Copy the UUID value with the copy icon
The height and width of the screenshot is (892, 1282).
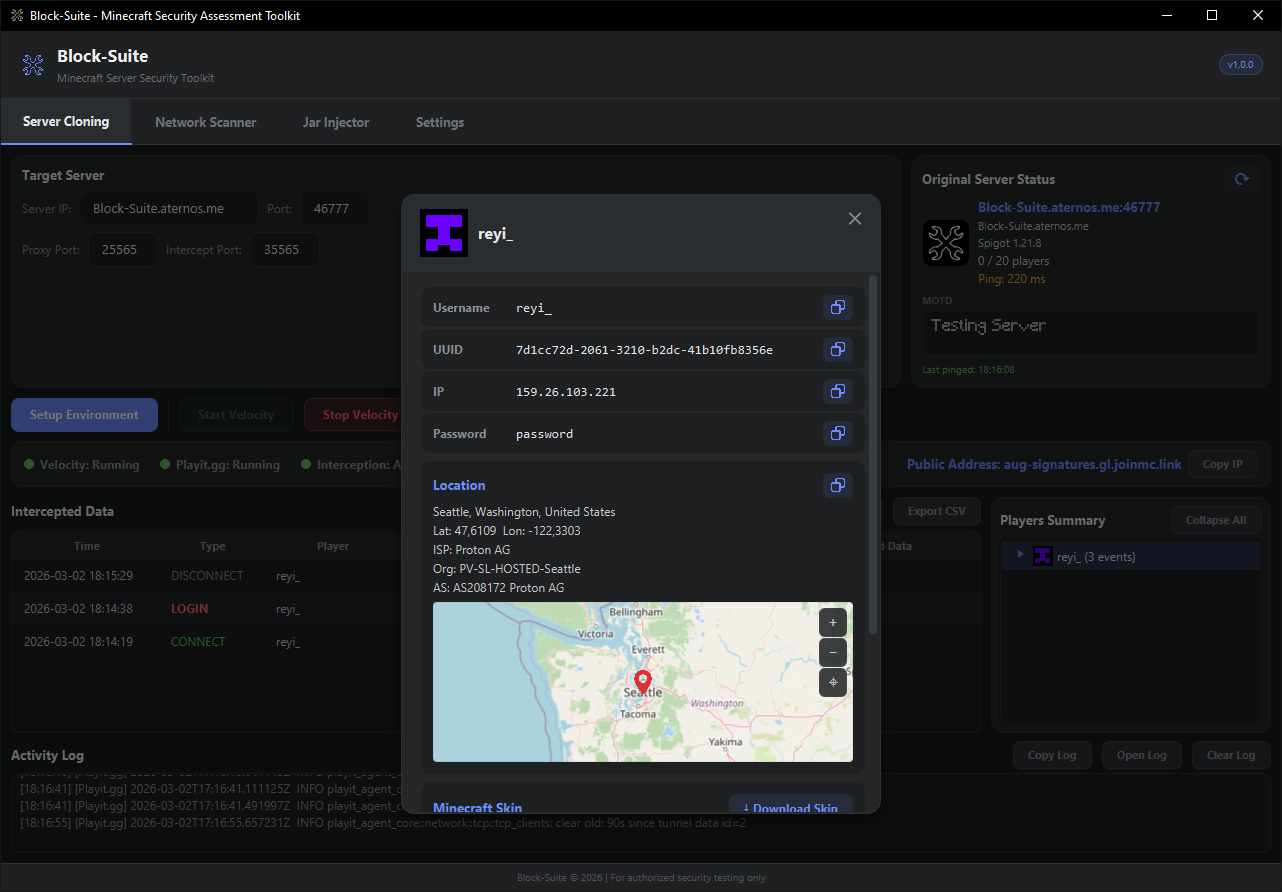837,349
